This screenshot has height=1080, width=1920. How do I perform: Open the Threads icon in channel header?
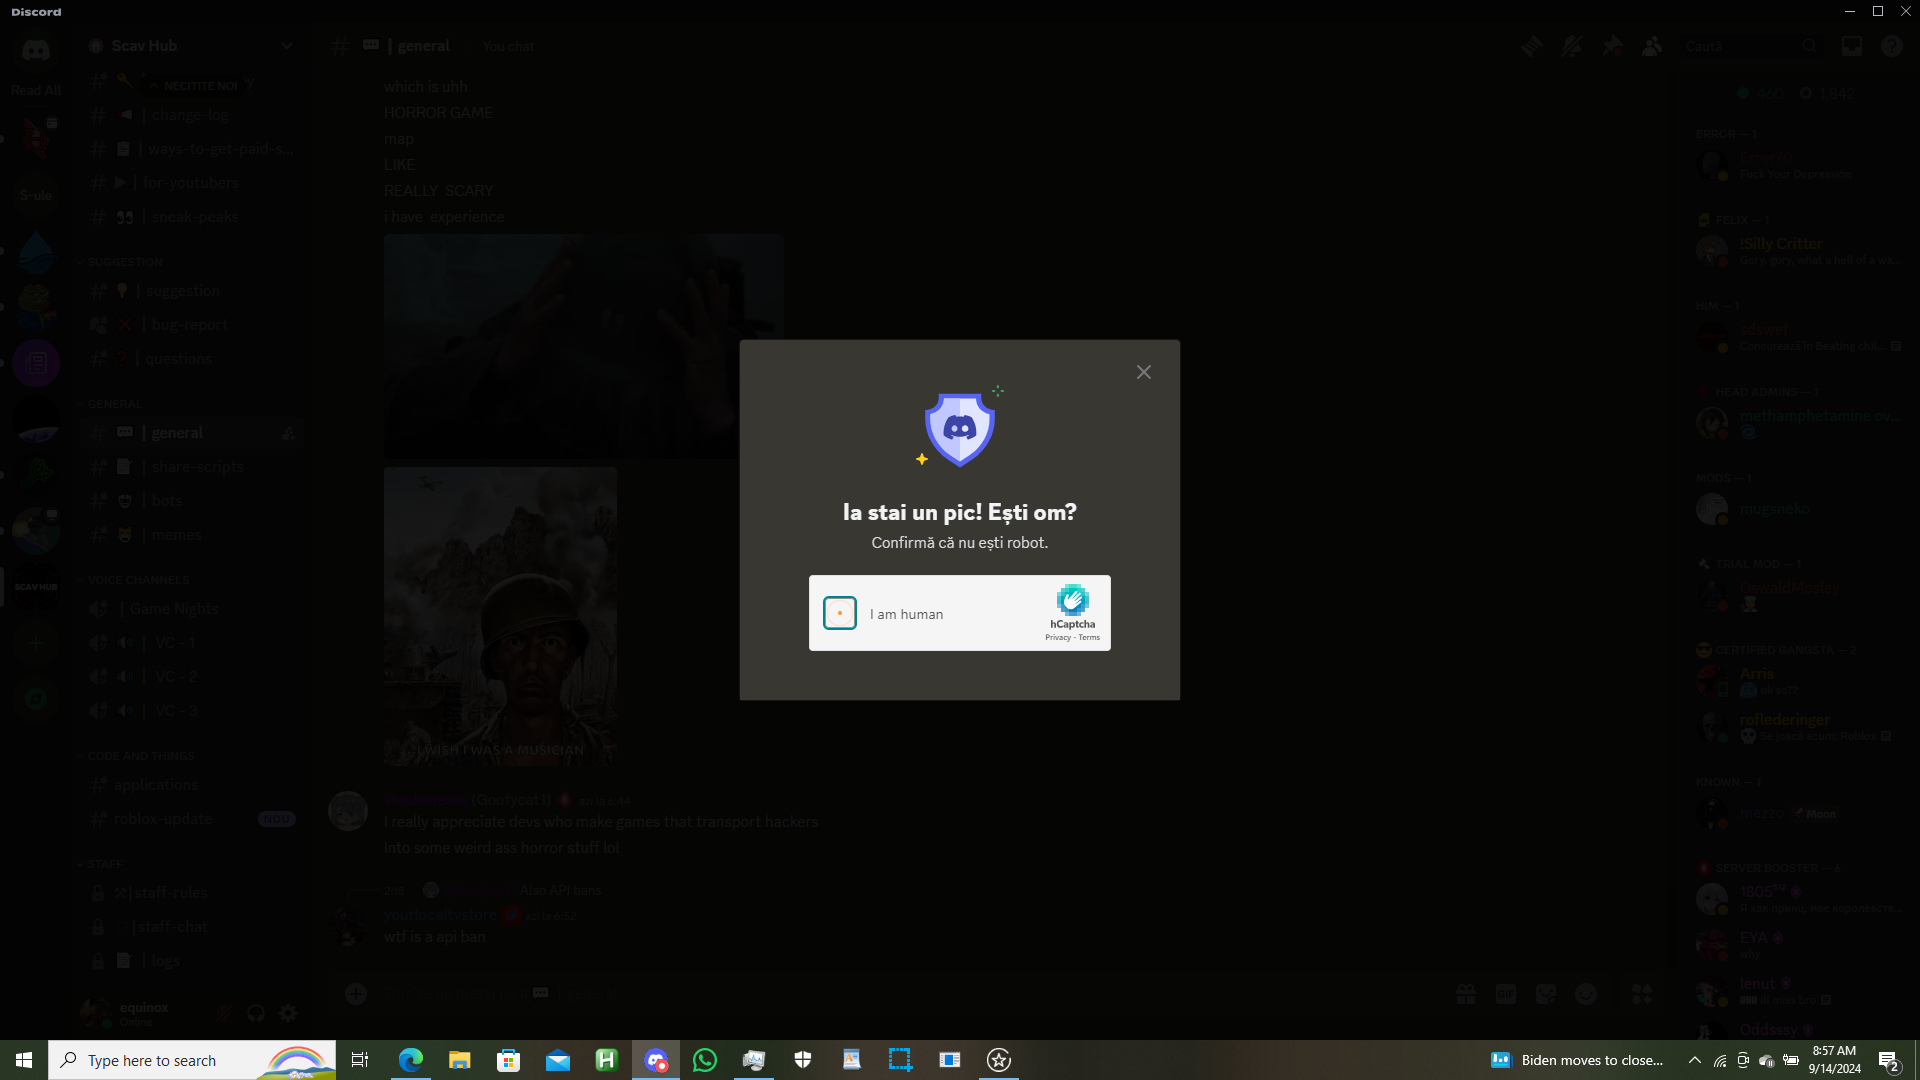(1531, 46)
